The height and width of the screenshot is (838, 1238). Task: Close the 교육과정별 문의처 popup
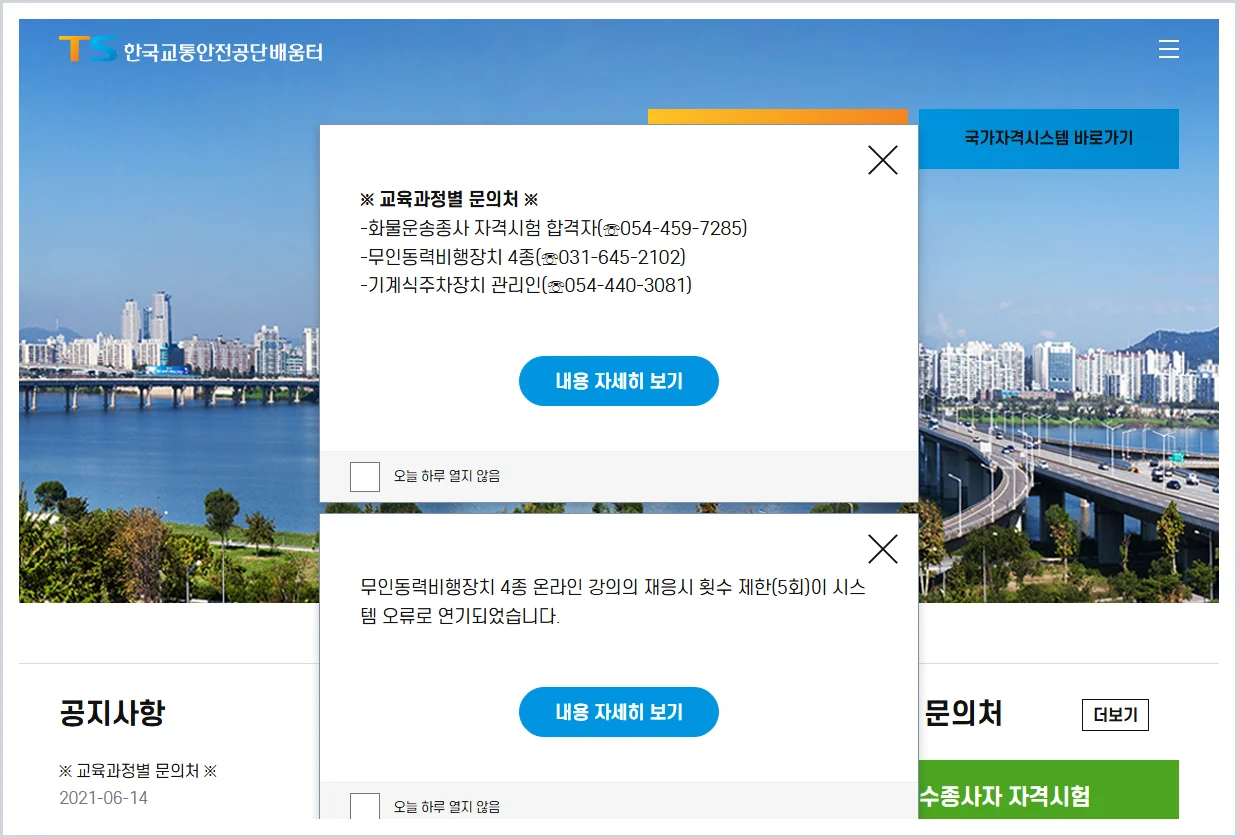[882, 160]
